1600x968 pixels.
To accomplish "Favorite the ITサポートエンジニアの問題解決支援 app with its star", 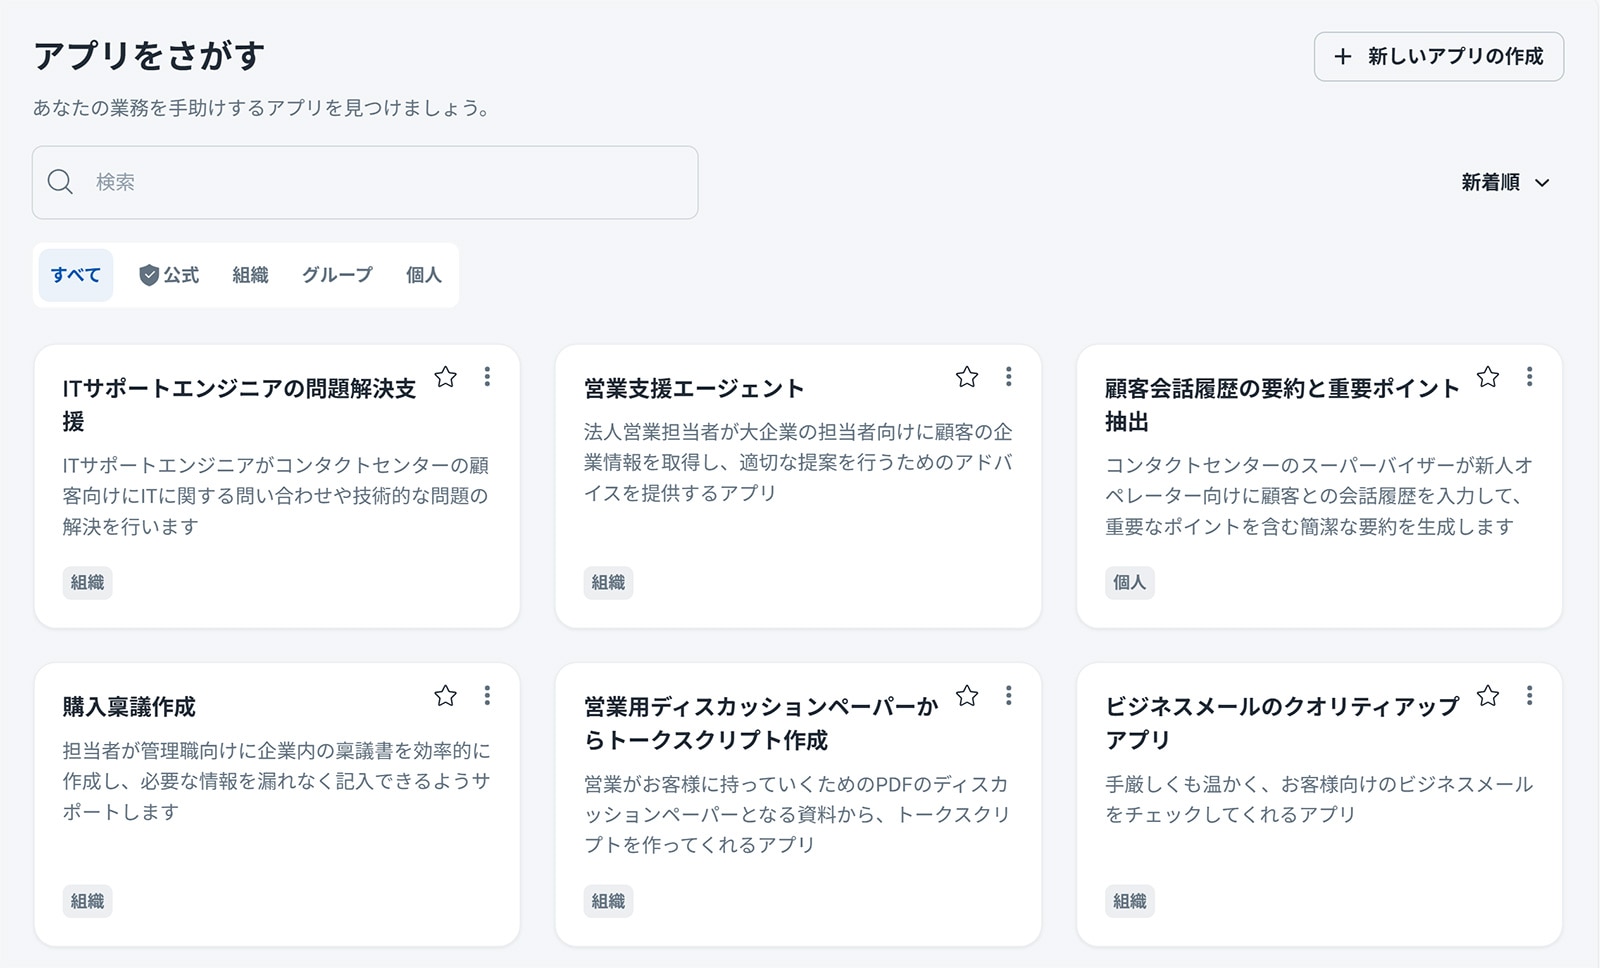I will 445,377.
